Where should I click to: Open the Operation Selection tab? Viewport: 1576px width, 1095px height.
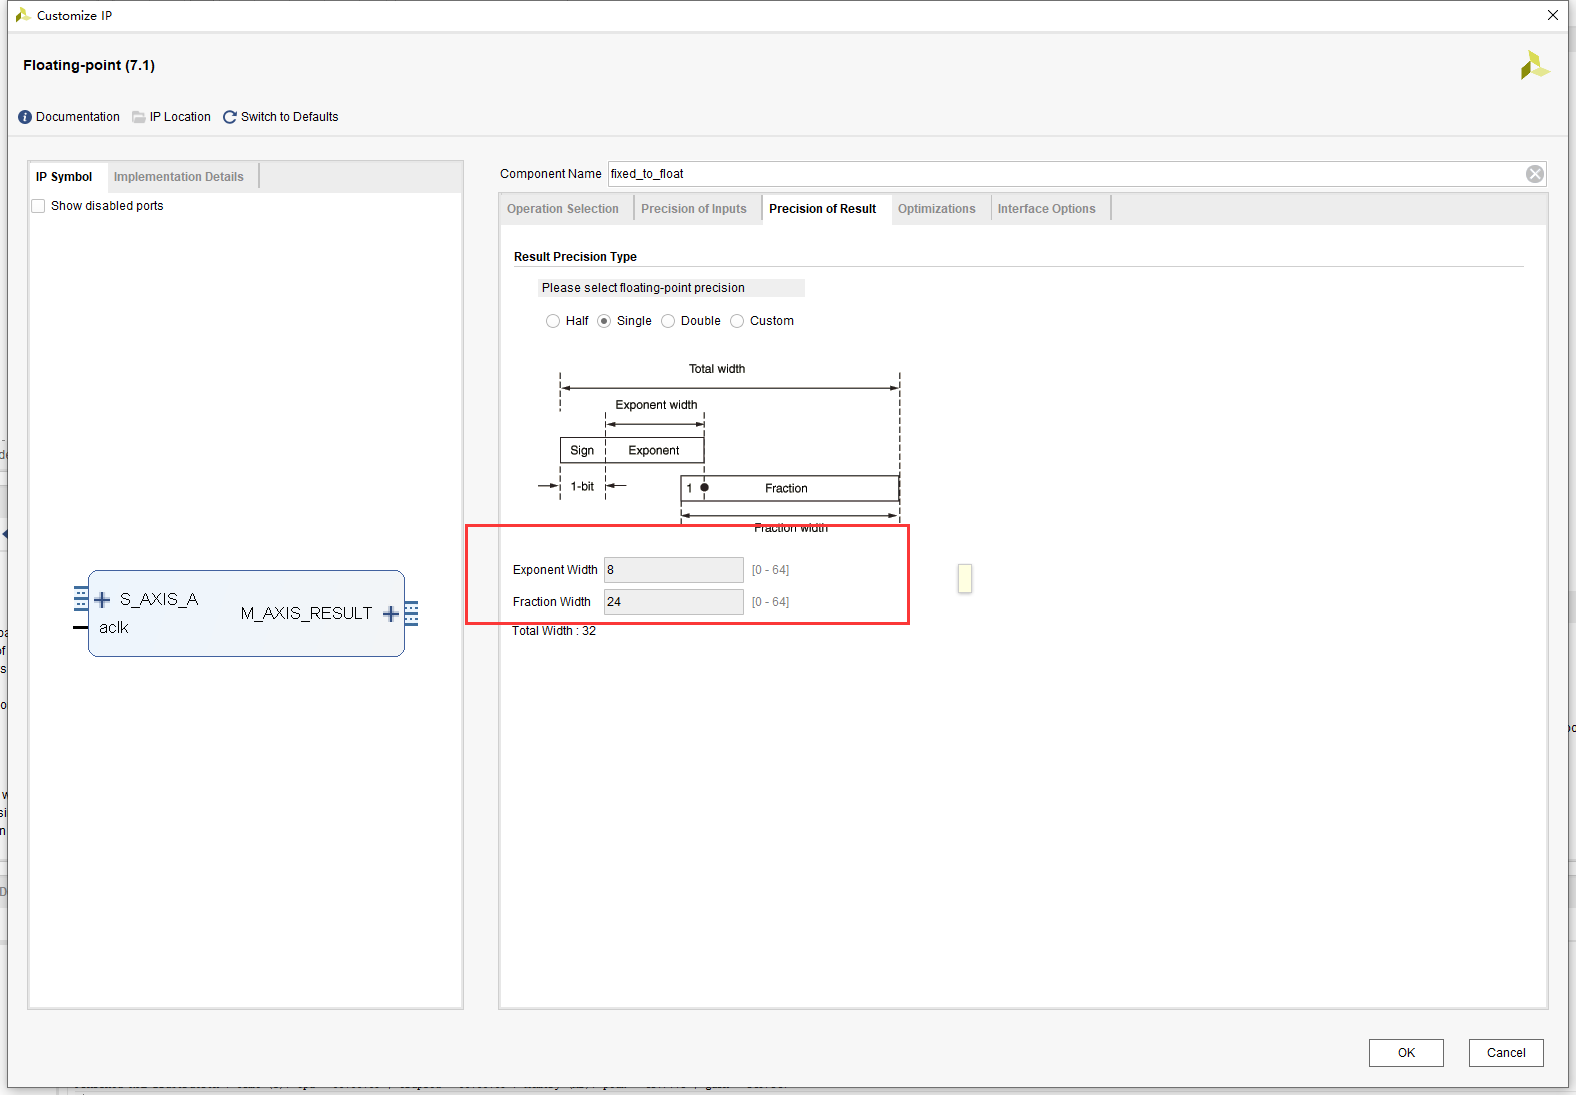[563, 209]
